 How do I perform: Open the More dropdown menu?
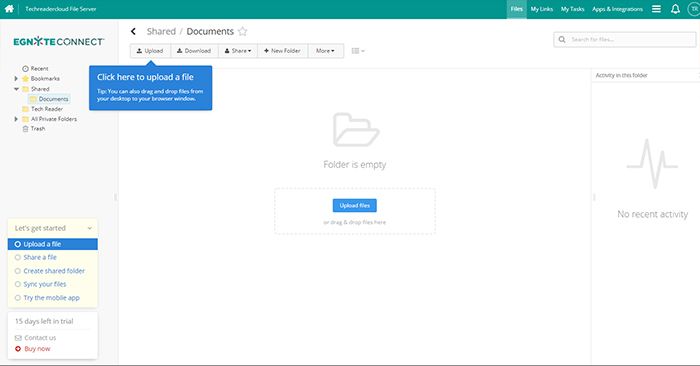point(325,51)
